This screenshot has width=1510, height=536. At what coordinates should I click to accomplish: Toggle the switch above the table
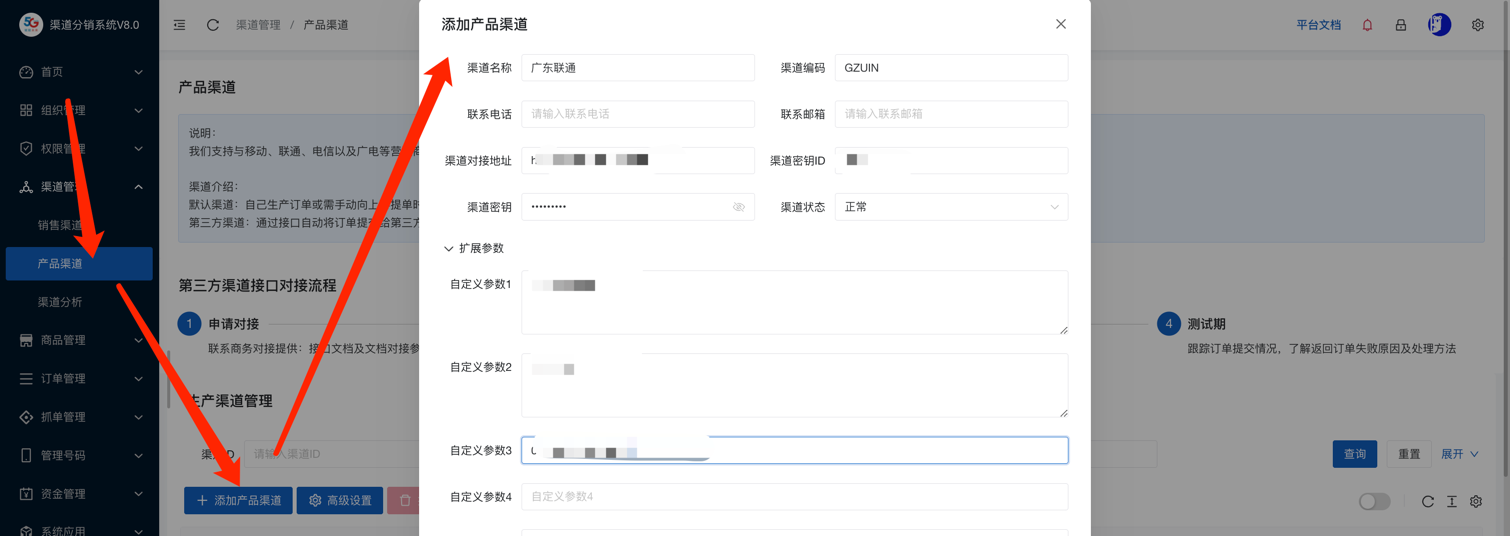(x=1374, y=501)
